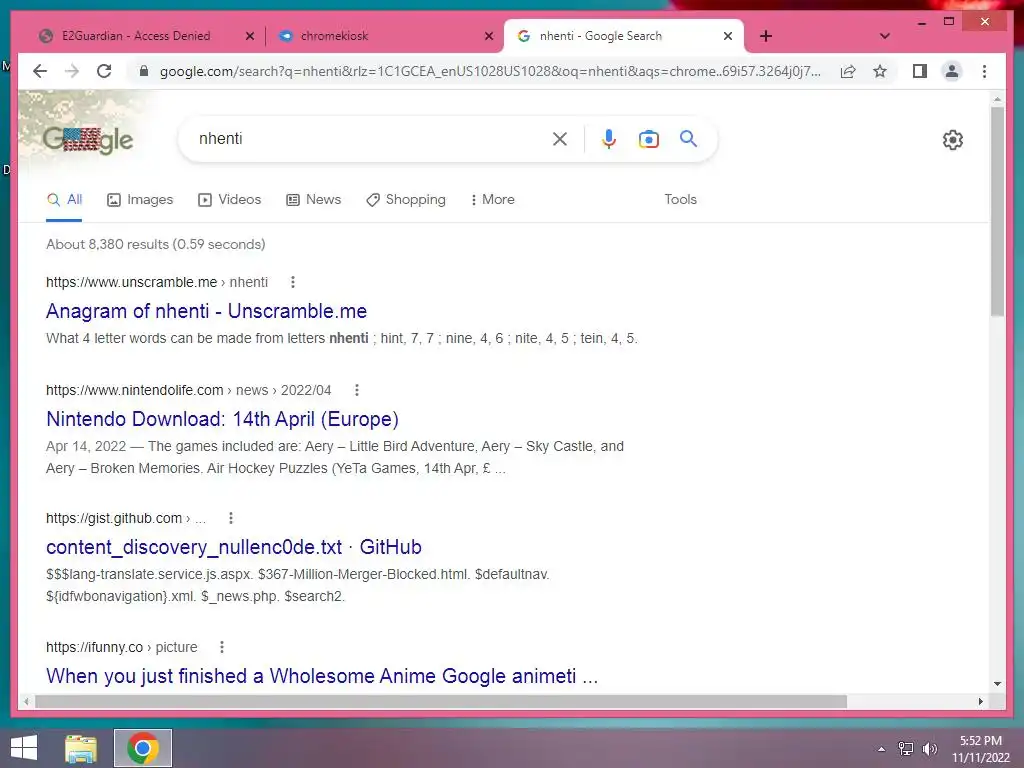Share this page from the address bar
The image size is (1024, 768).
[848, 71]
